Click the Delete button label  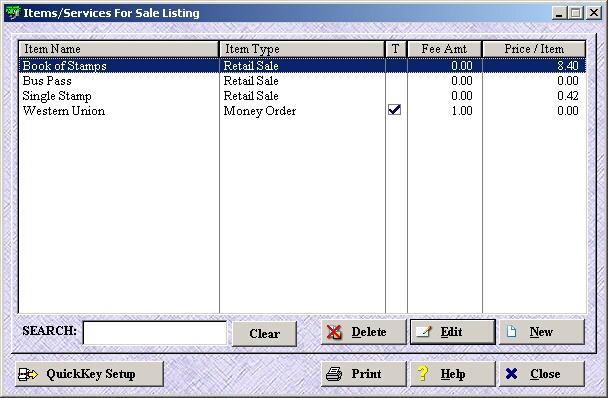(x=369, y=332)
